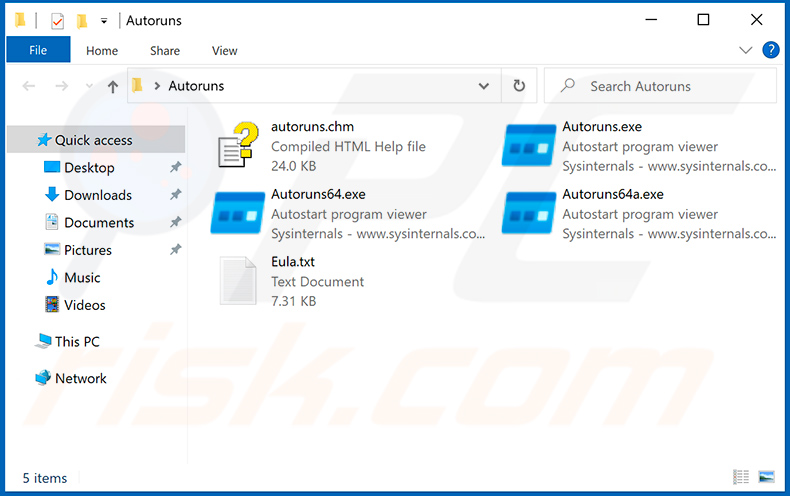The height and width of the screenshot is (496, 790).
Task: Click the This PC computer icon
Action: coord(43,341)
